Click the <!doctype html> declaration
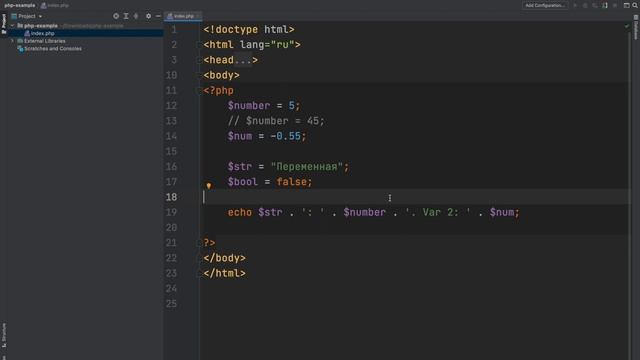 click(249, 30)
